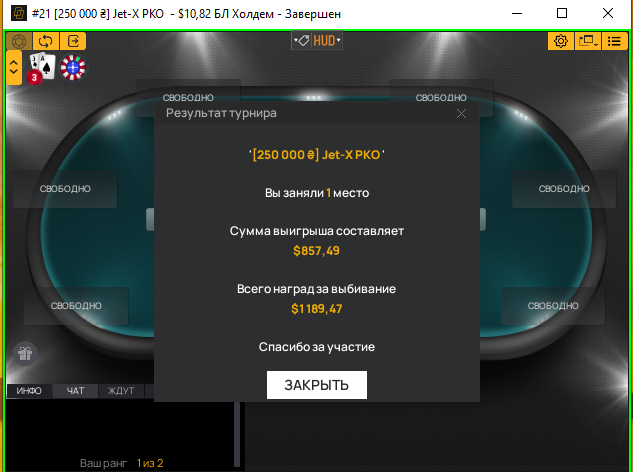Switch to the ЧАТ tab
The height and width of the screenshot is (472, 633).
(75, 390)
